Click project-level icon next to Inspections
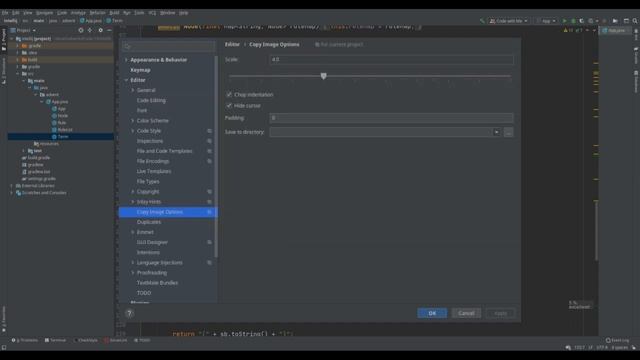This screenshot has height=360, width=640. [x=209, y=141]
